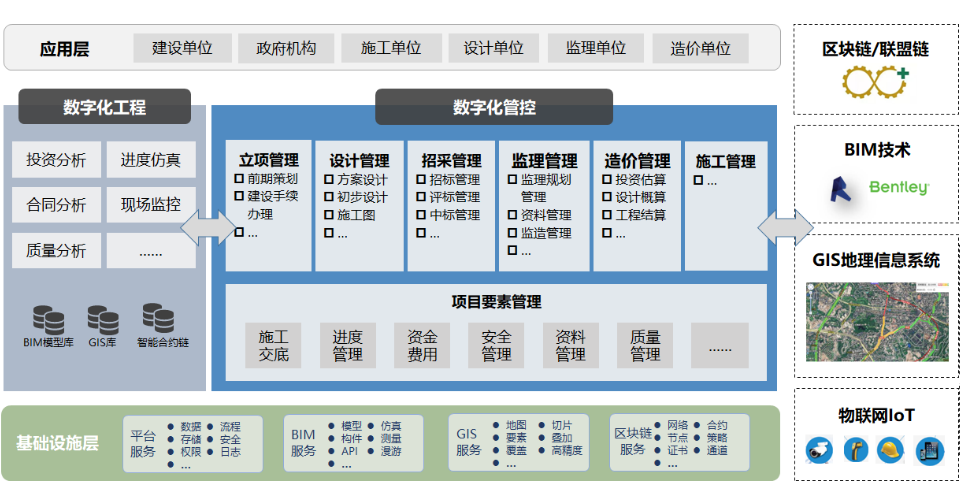
Task: Click the Bentley logo under BIM技术
Action: [898, 187]
